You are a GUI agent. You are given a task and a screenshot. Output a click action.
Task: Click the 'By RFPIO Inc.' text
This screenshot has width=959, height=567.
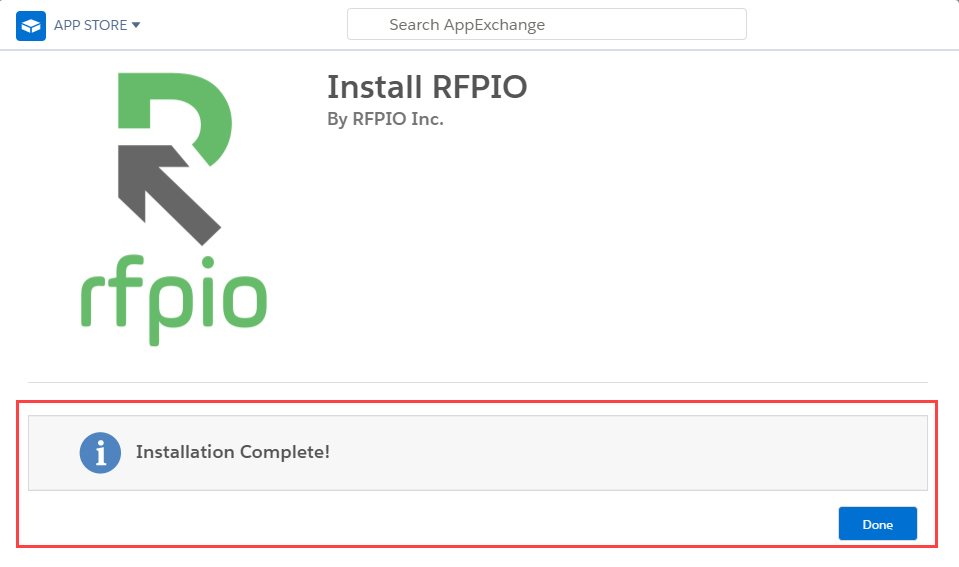coord(385,119)
